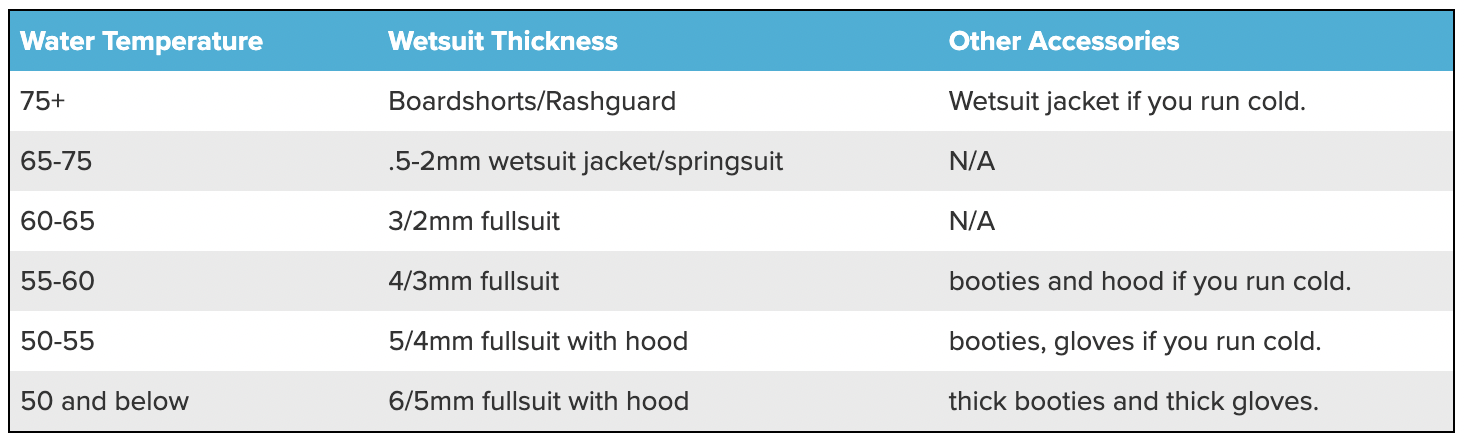Click the 3/2mm fullsuit cell

(474, 221)
